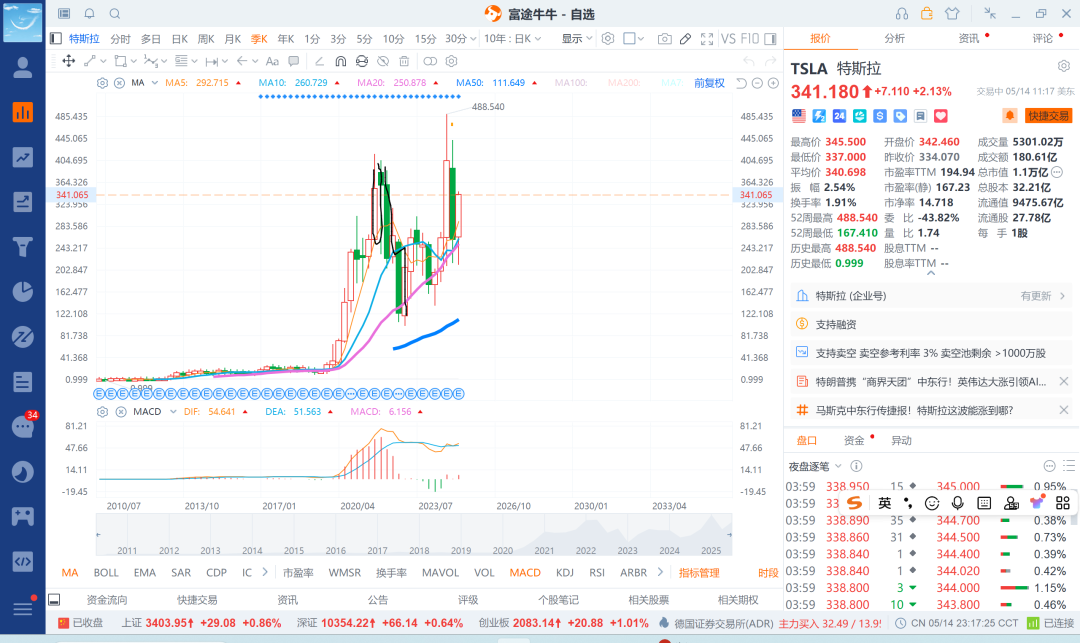Set a price alert with the orange bell
The width and height of the screenshot is (1080, 643).
click(x=1010, y=116)
